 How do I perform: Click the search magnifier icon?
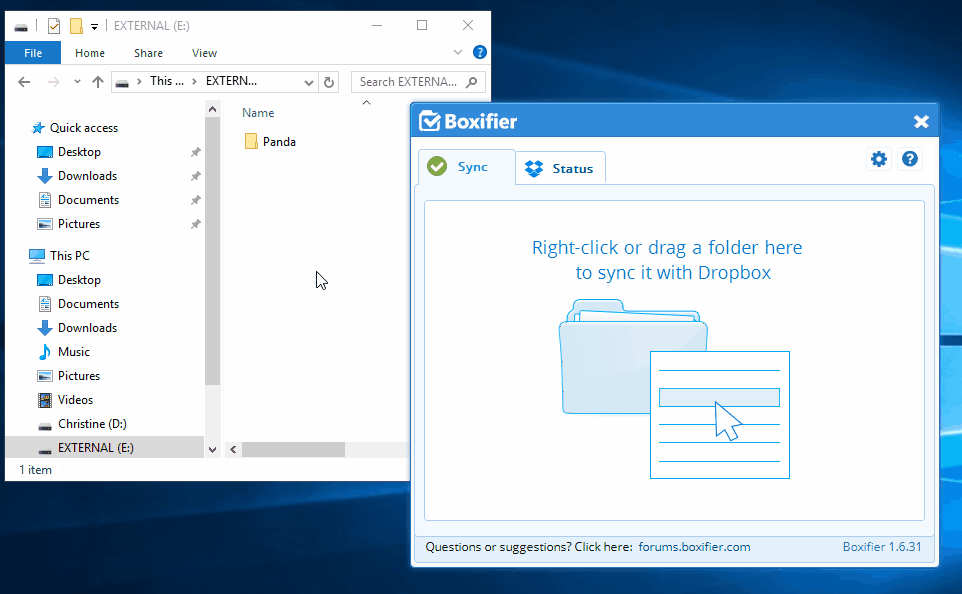coord(472,82)
